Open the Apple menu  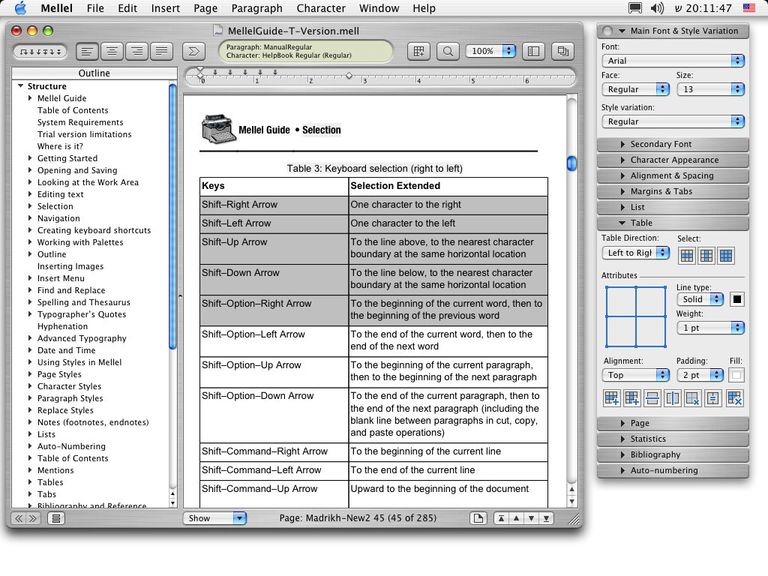click(20, 8)
